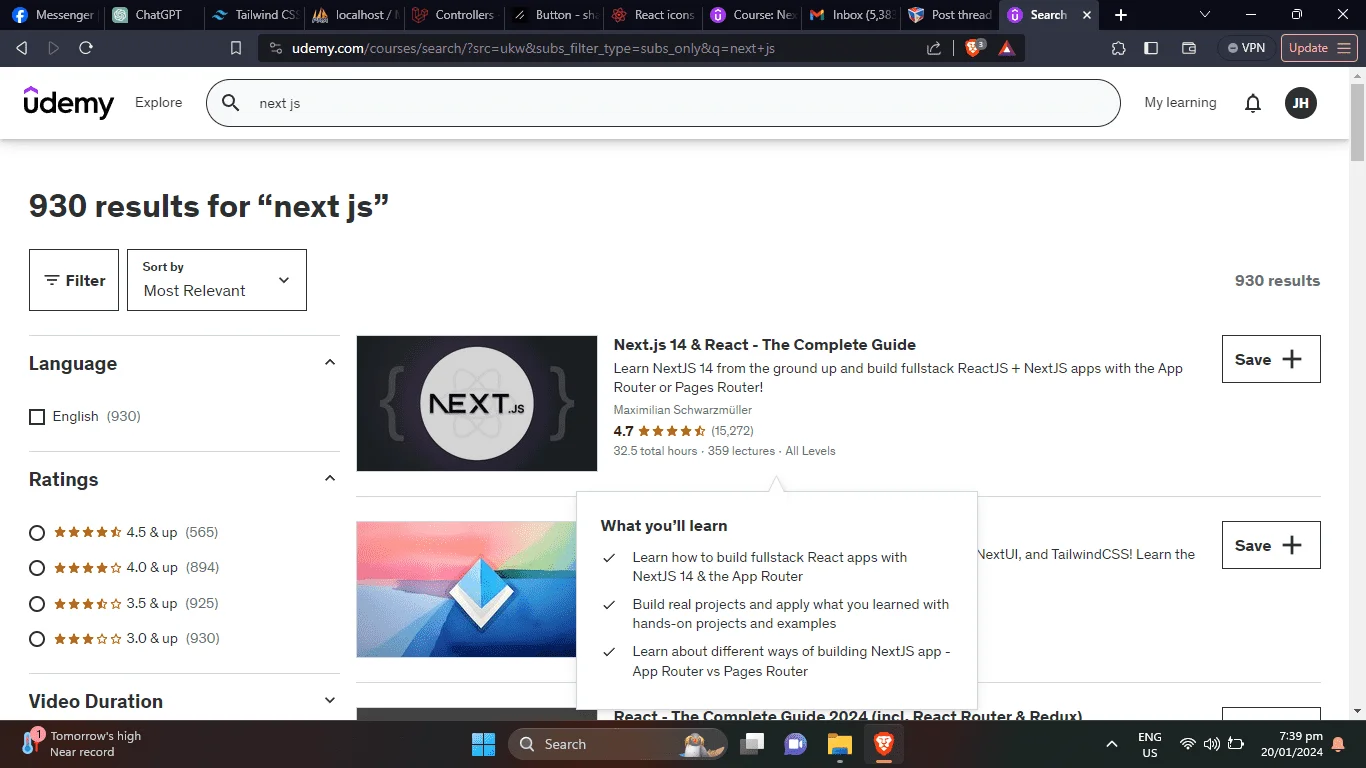
Task: Click the browser address bar URL
Action: [533, 48]
